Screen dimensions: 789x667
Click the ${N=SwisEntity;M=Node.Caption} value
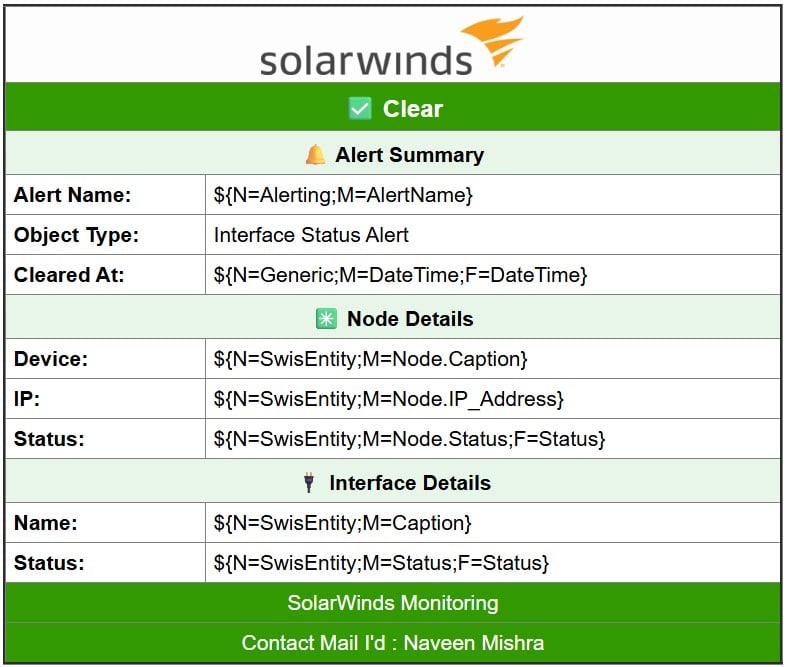370,359
